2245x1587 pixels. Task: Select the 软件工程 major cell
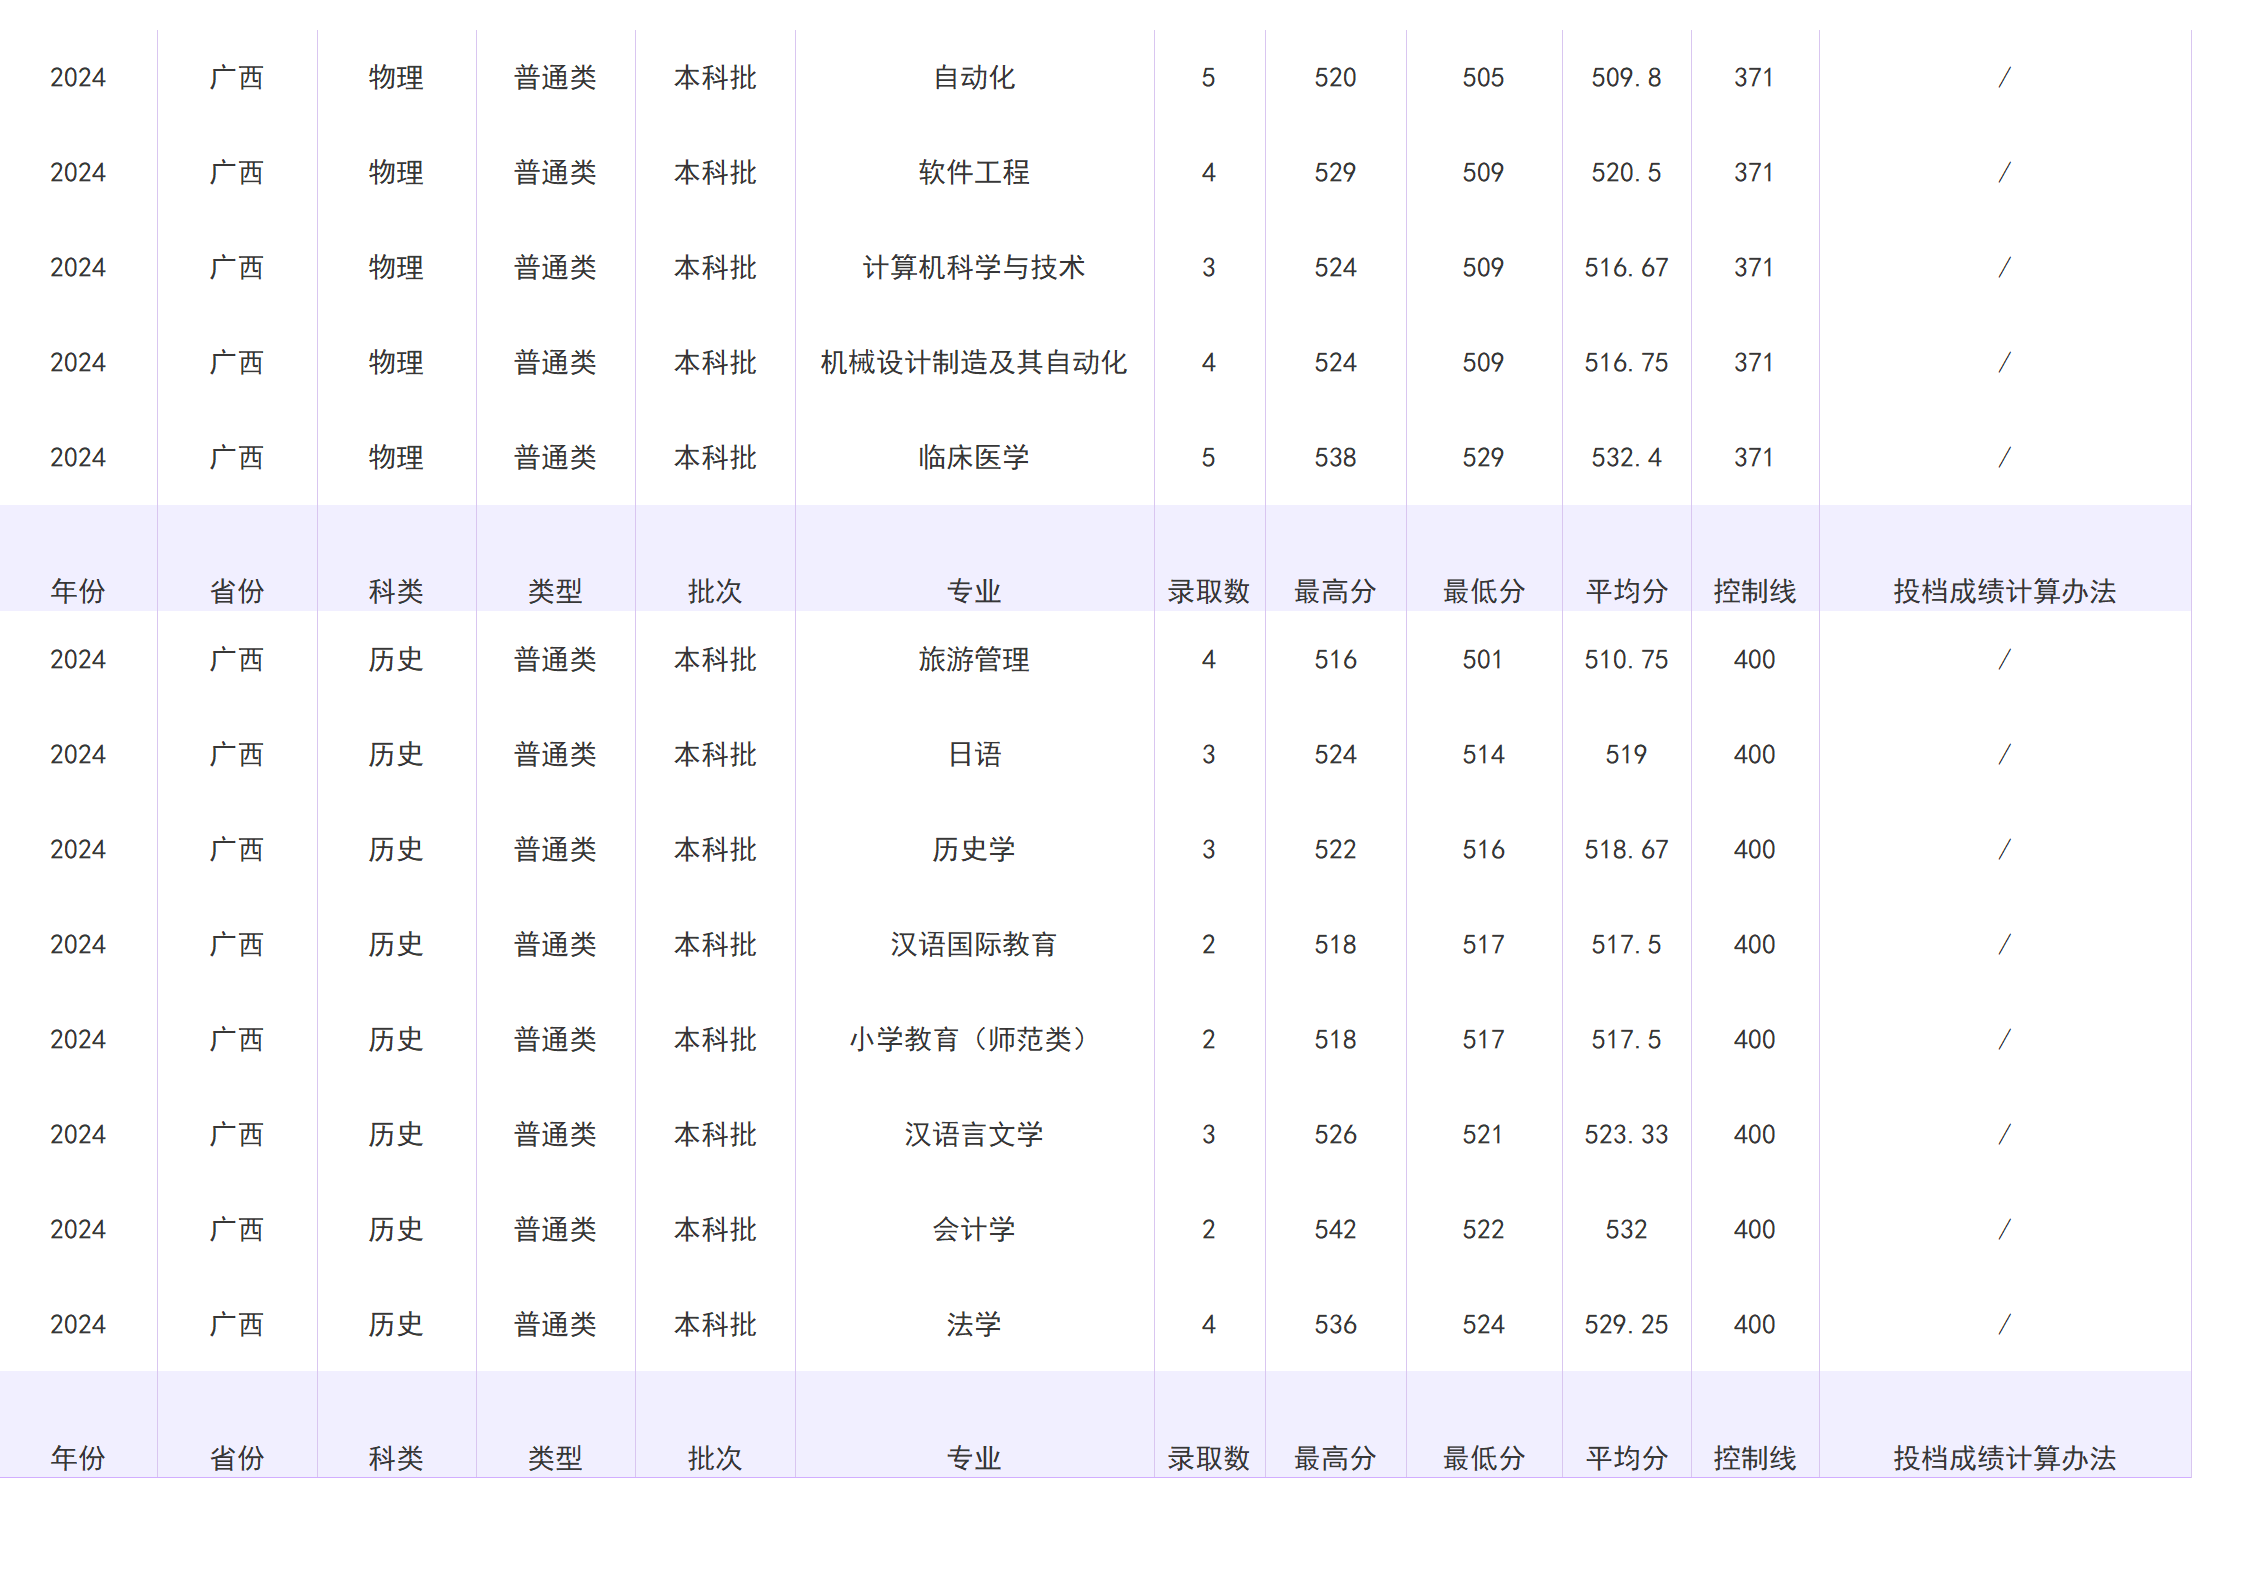point(975,171)
